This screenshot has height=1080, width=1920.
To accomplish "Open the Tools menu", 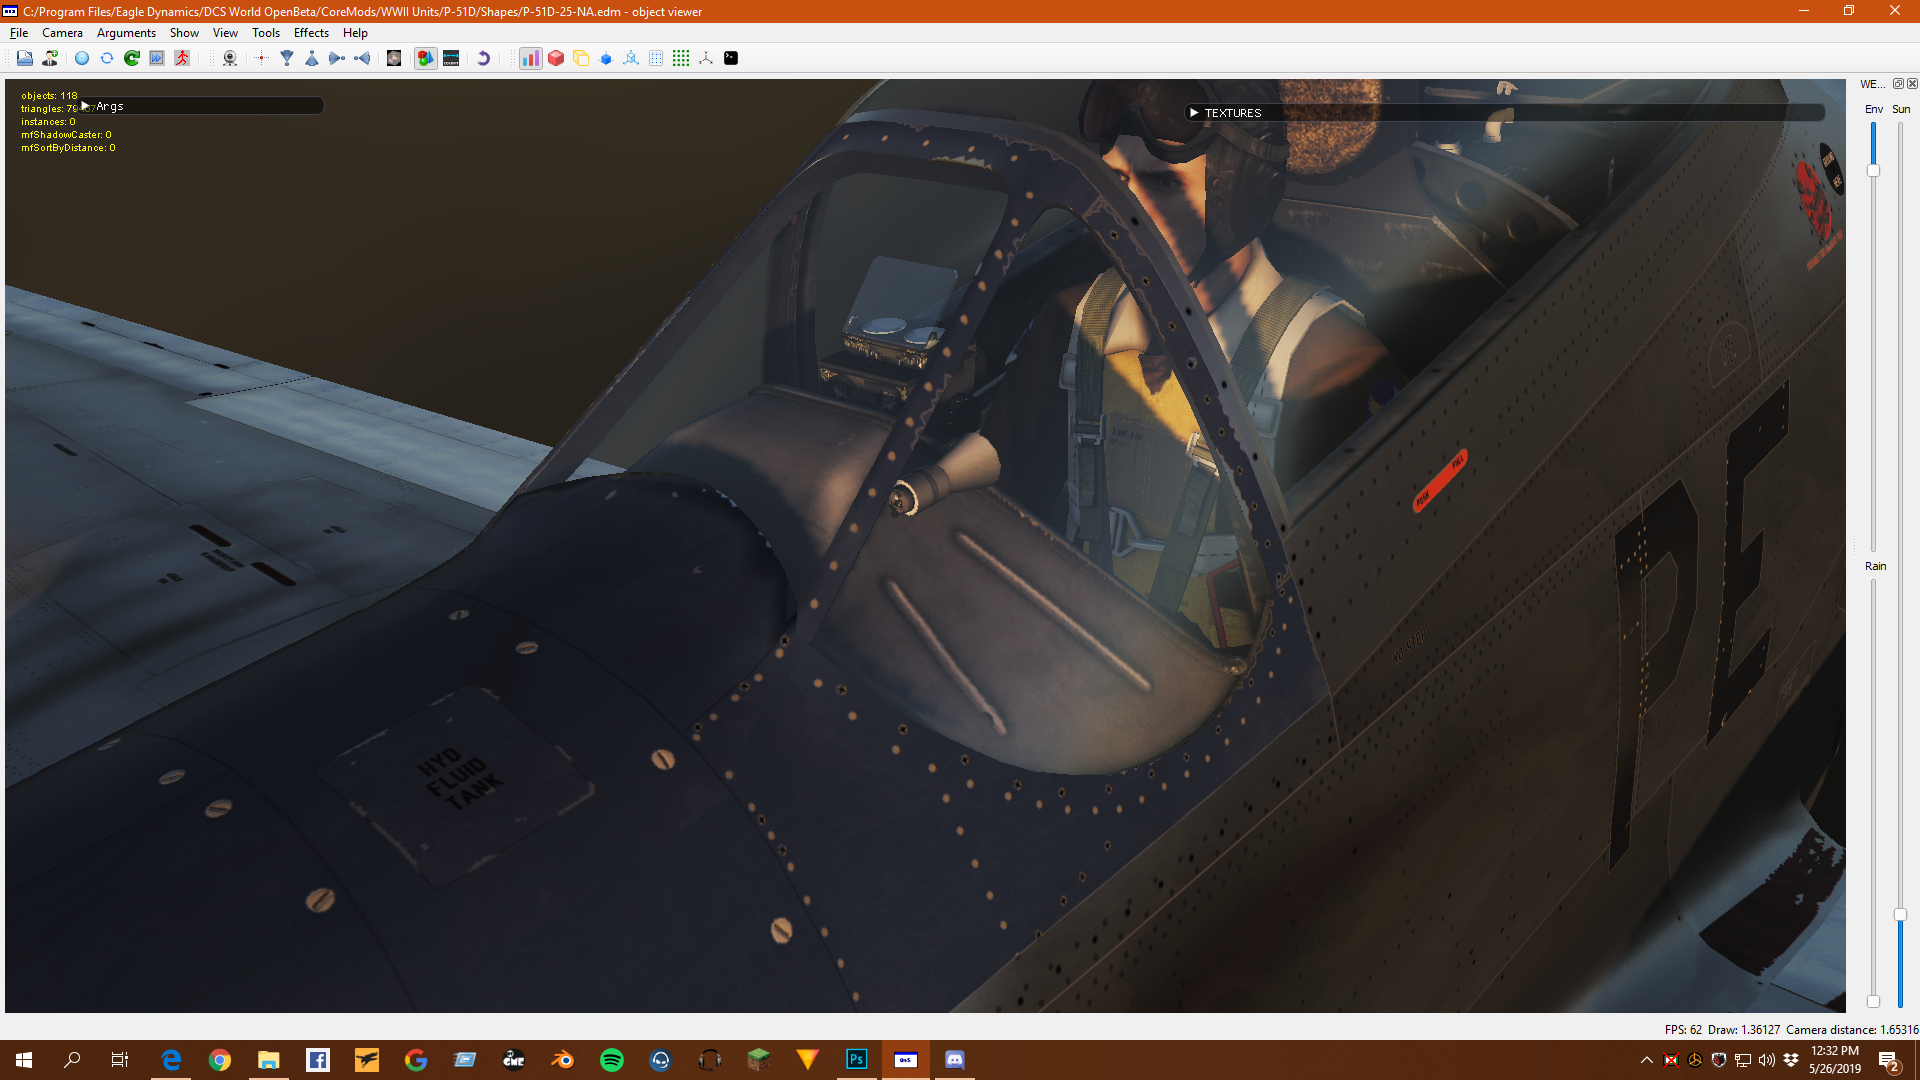I will tap(266, 33).
